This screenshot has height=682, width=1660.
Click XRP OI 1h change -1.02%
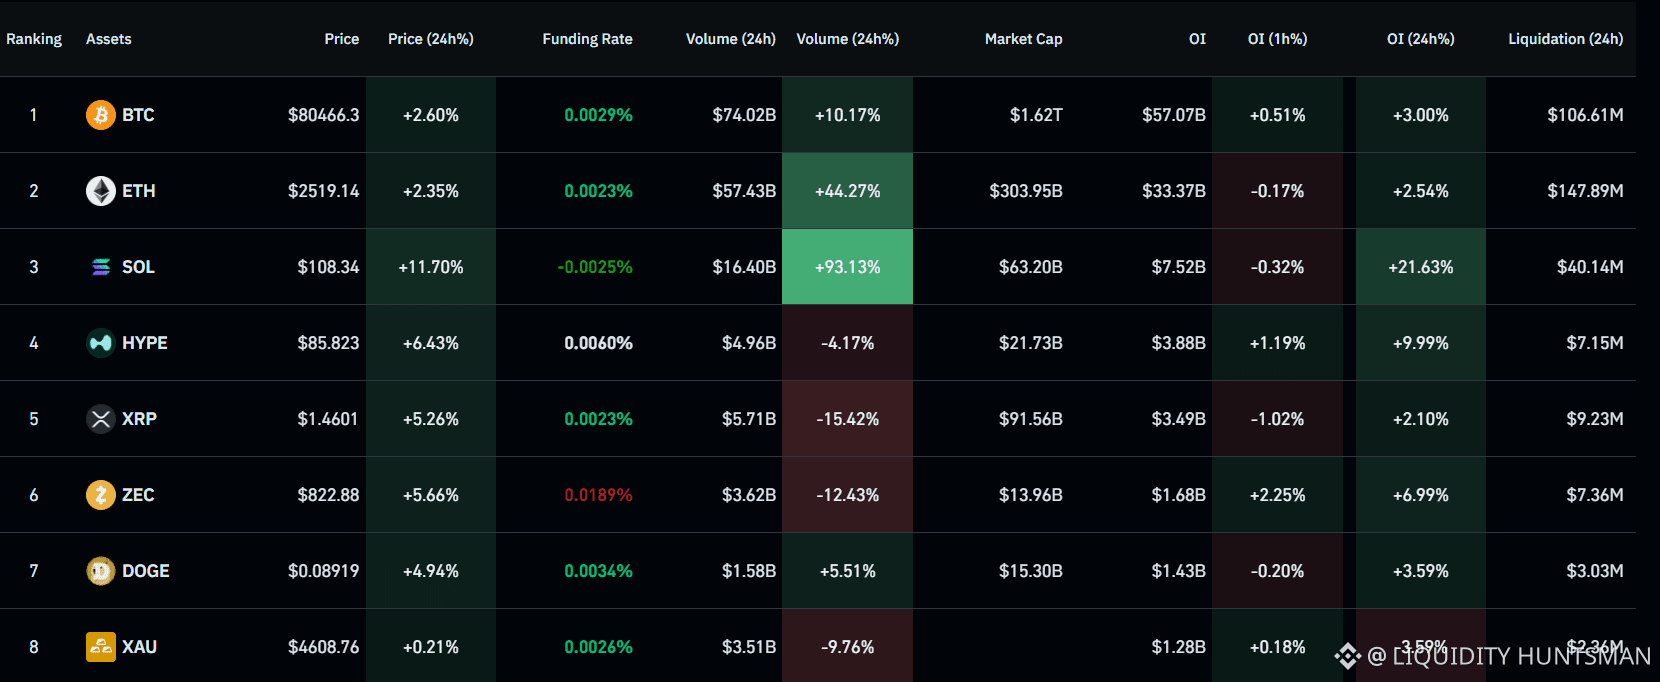pos(1278,419)
